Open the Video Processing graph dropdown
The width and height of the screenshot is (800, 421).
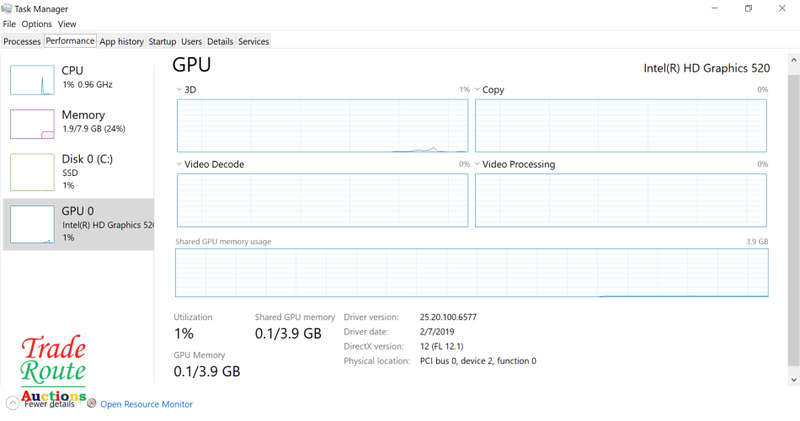click(x=477, y=164)
